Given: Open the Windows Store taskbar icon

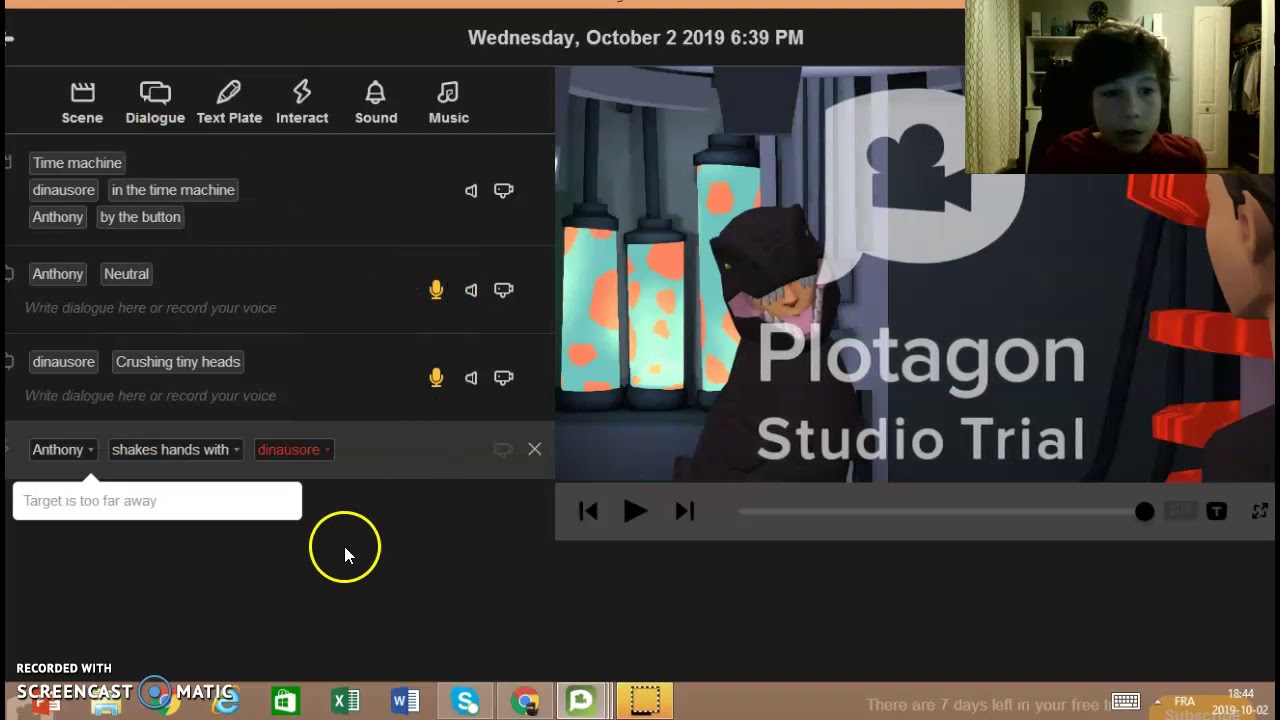Looking at the screenshot, I should [285, 702].
